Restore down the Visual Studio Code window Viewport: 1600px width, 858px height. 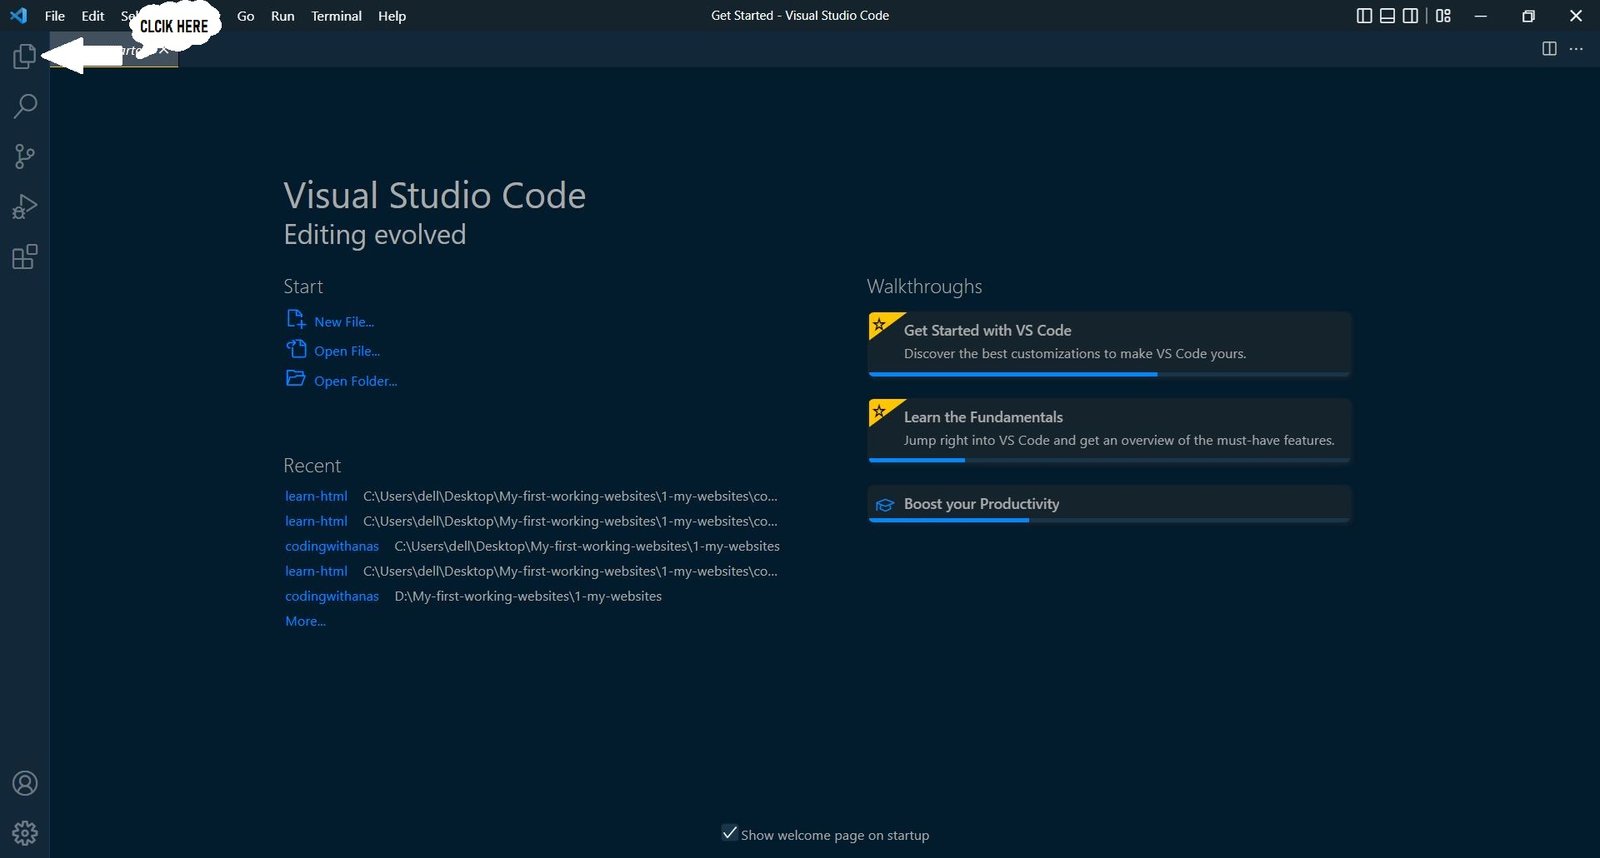tap(1528, 16)
